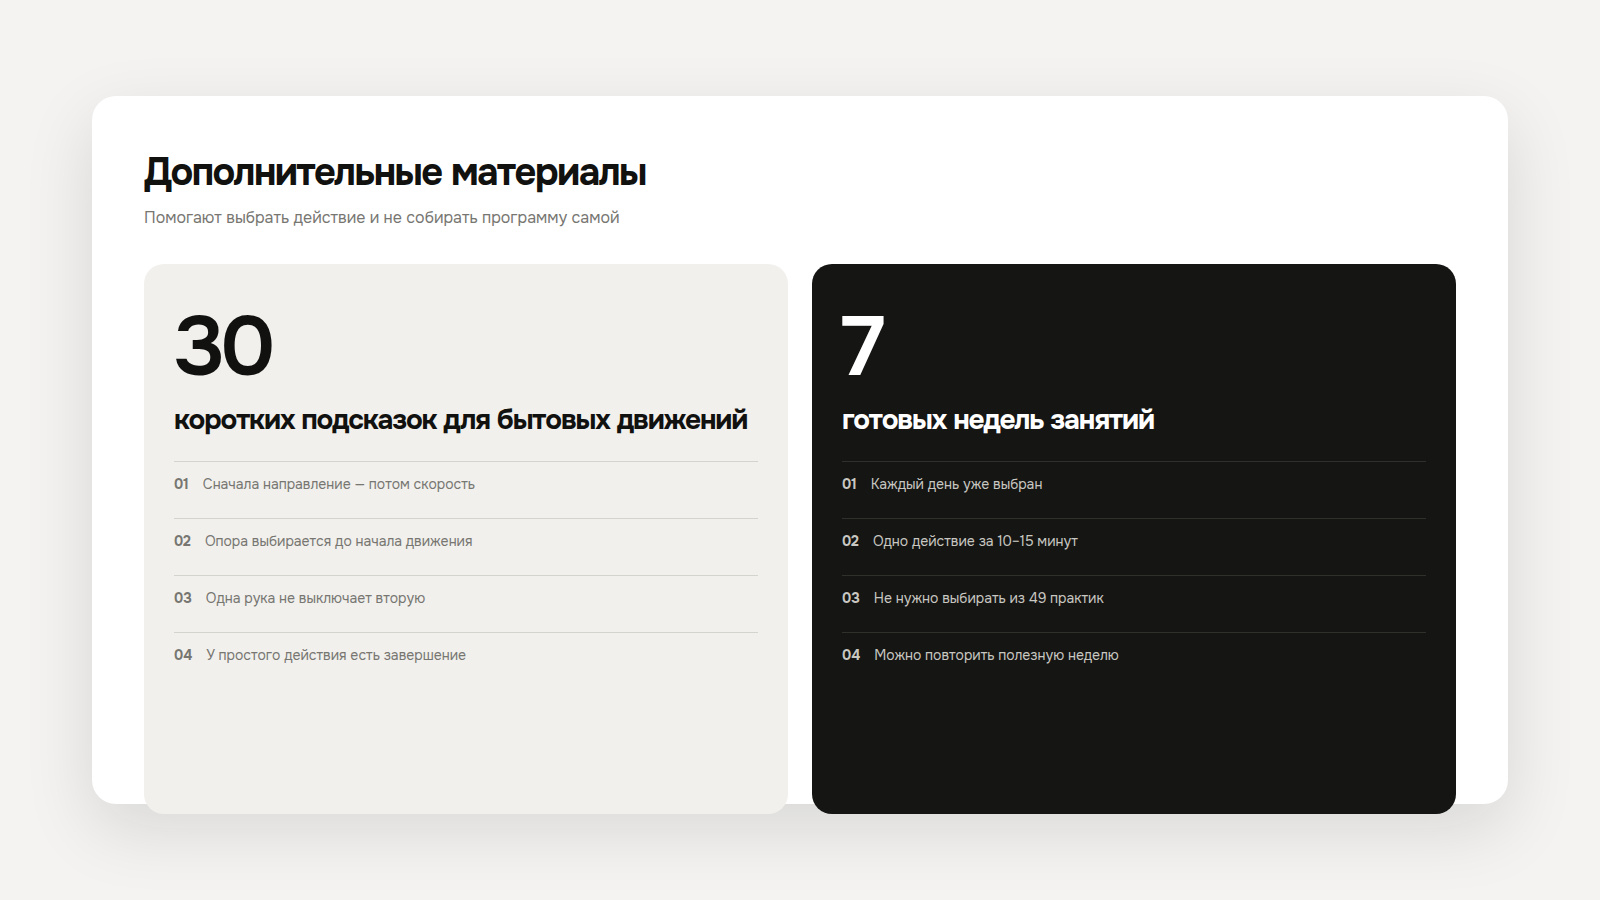The width and height of the screenshot is (1600, 900).
Task: Select subtitle 'Помогают выбрать действие и не собирать программу самой'
Action: pos(381,217)
